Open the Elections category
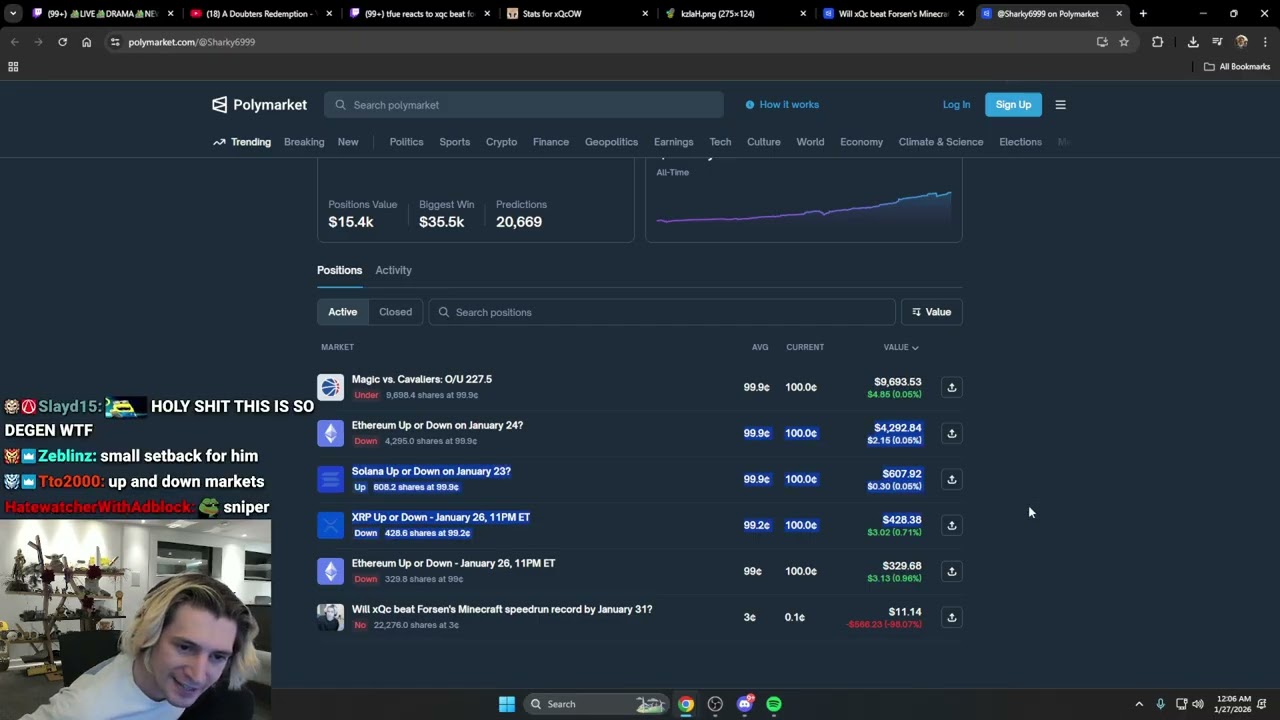The image size is (1280, 720). pyautogui.click(x=1020, y=142)
